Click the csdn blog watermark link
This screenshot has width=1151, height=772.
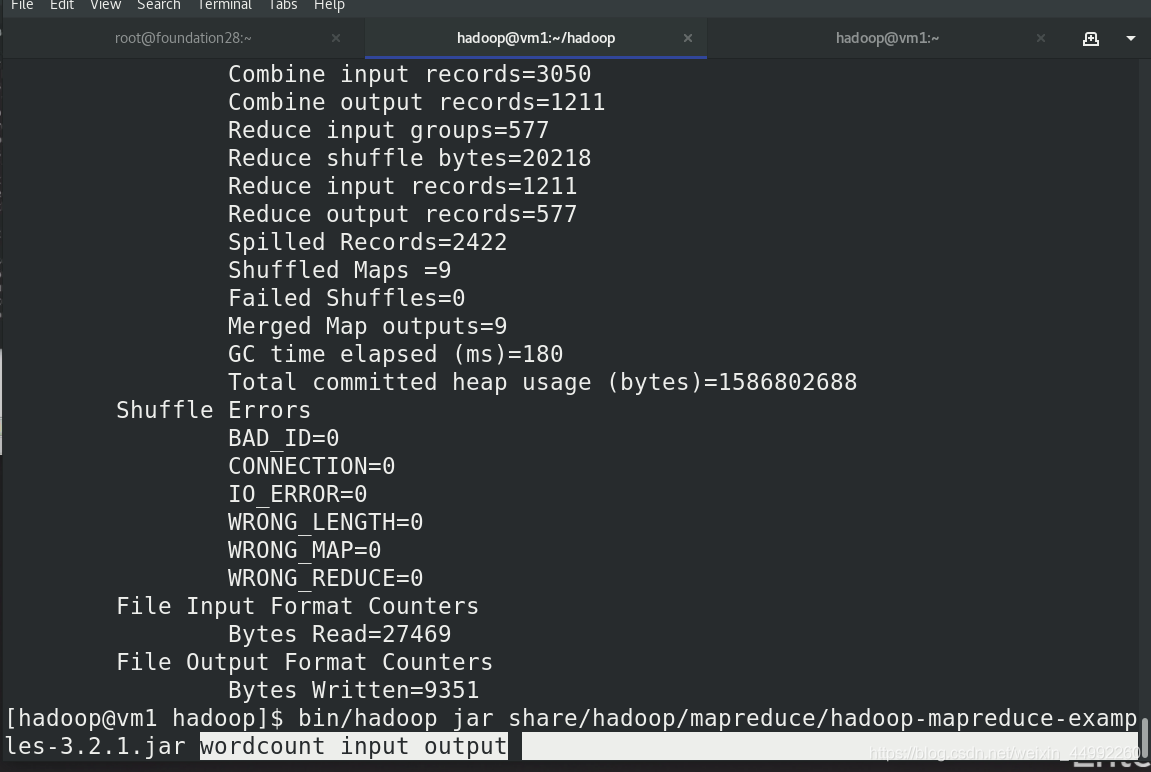point(1004,753)
